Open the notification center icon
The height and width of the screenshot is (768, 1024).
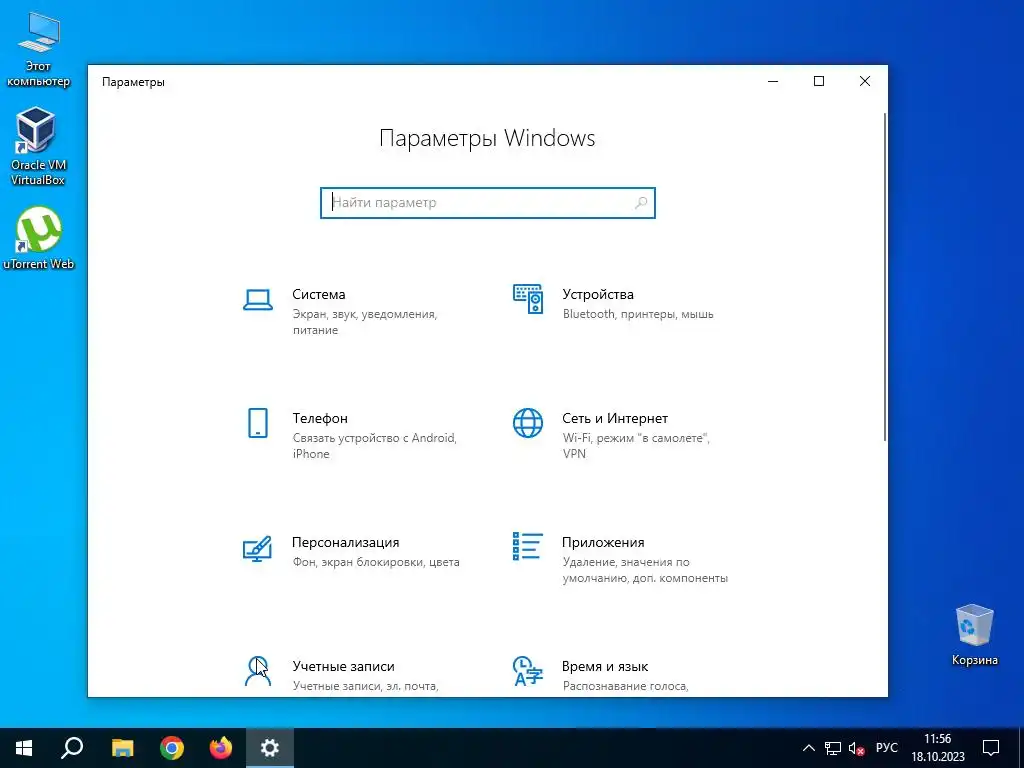pos(991,748)
